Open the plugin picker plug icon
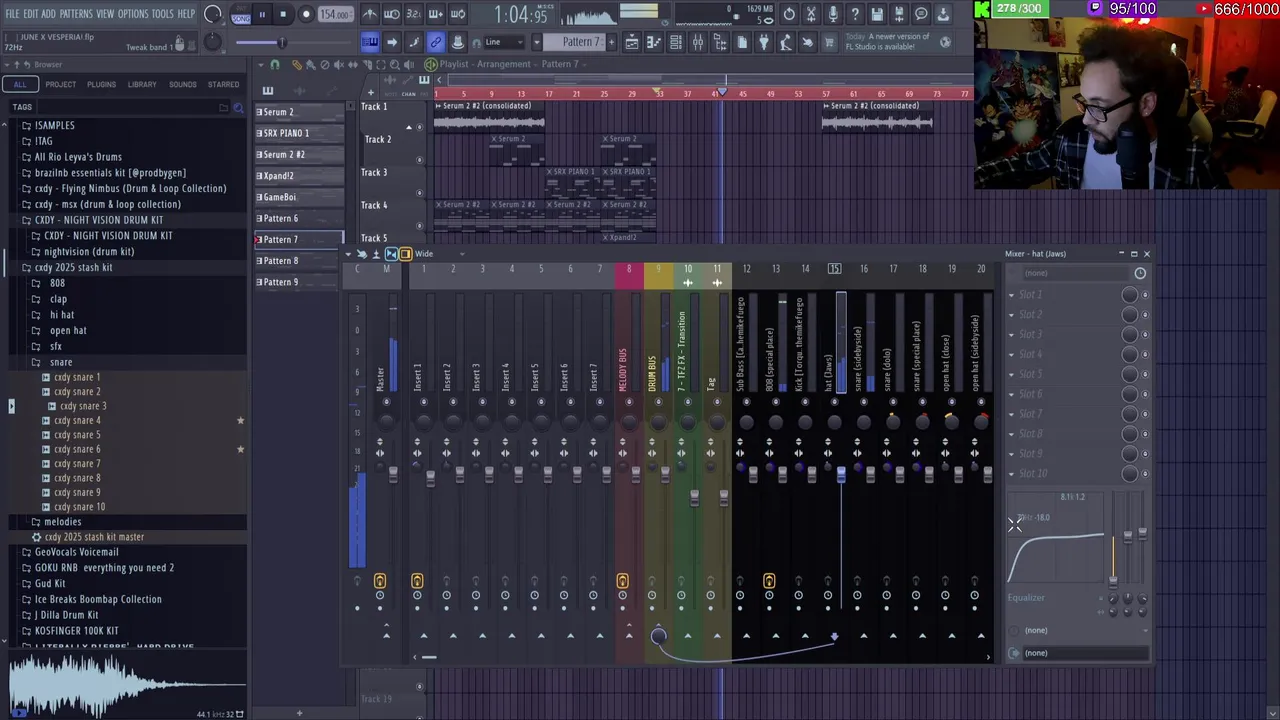 [763, 42]
